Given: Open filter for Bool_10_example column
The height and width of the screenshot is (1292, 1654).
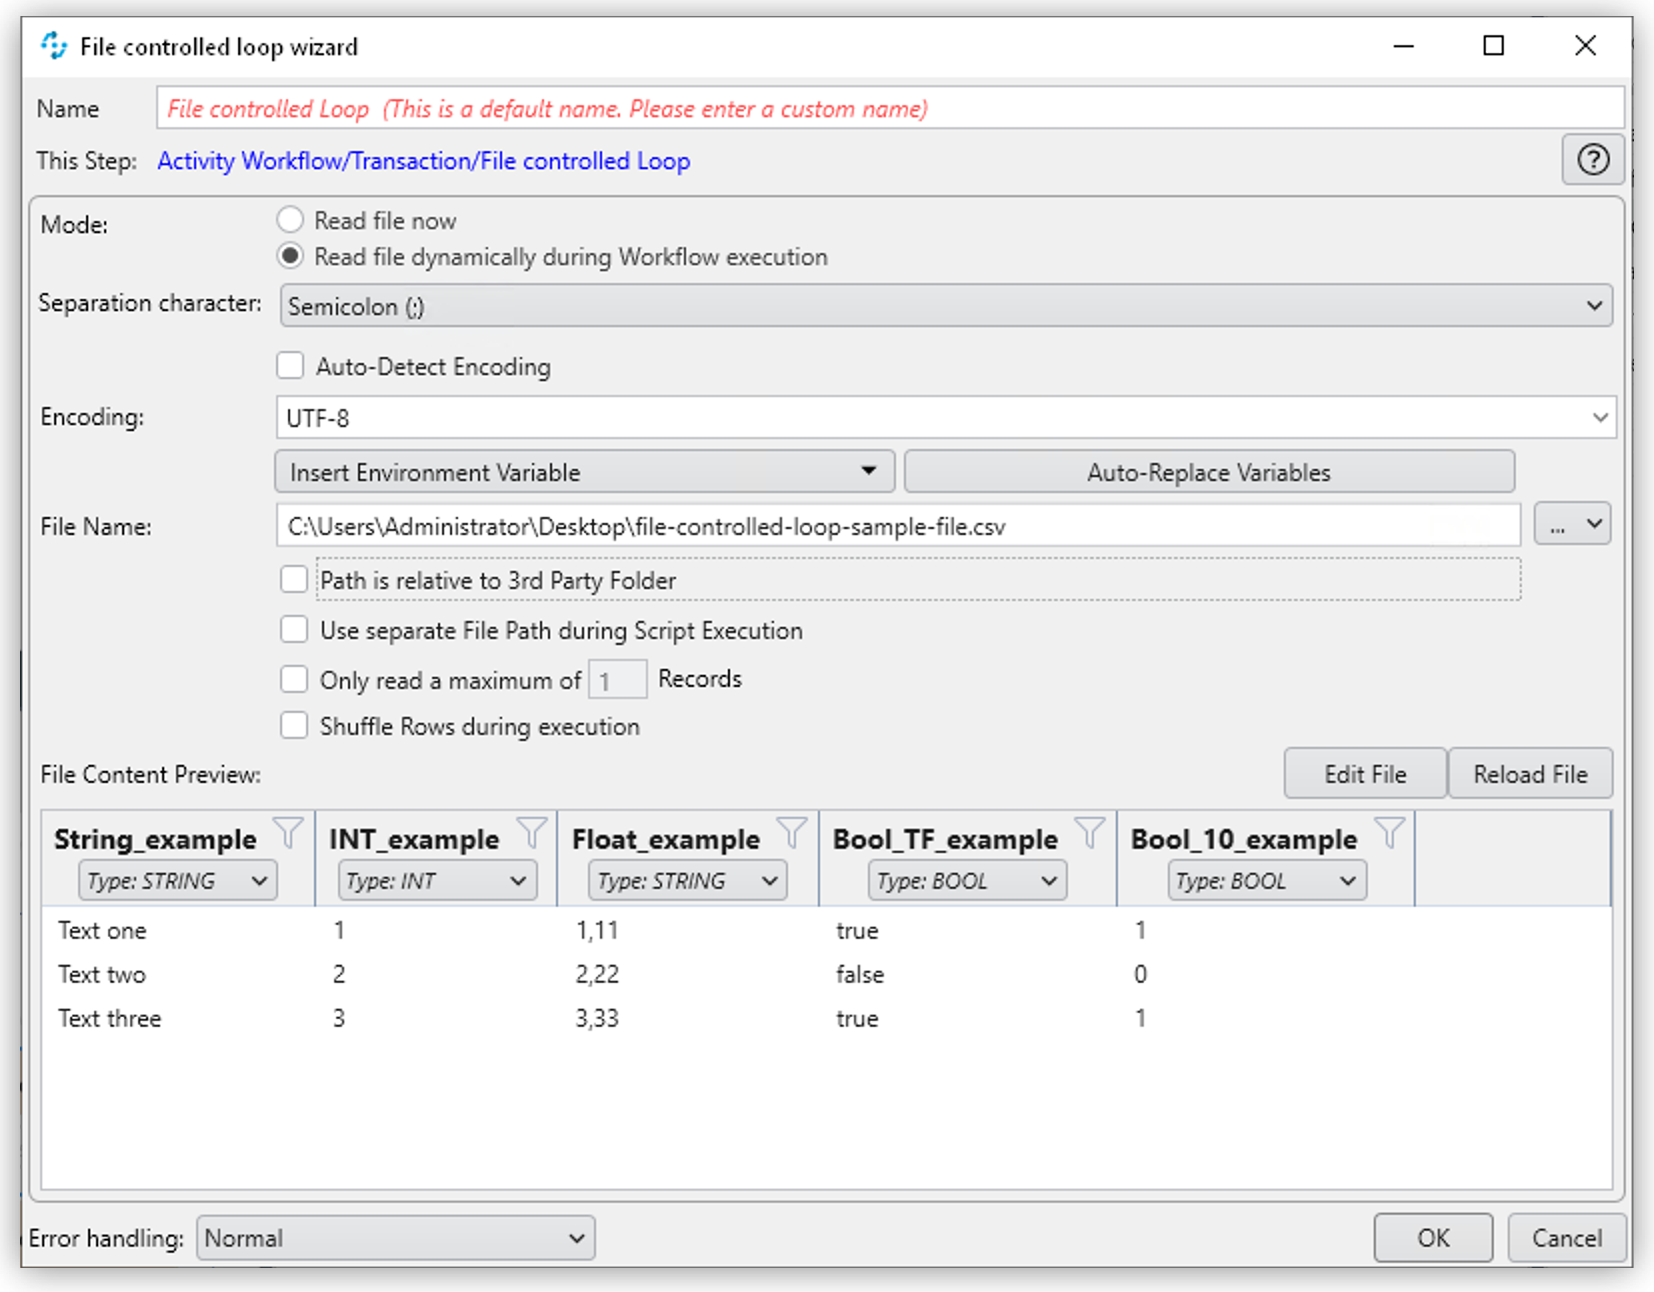Looking at the screenshot, I should pos(1392,831).
